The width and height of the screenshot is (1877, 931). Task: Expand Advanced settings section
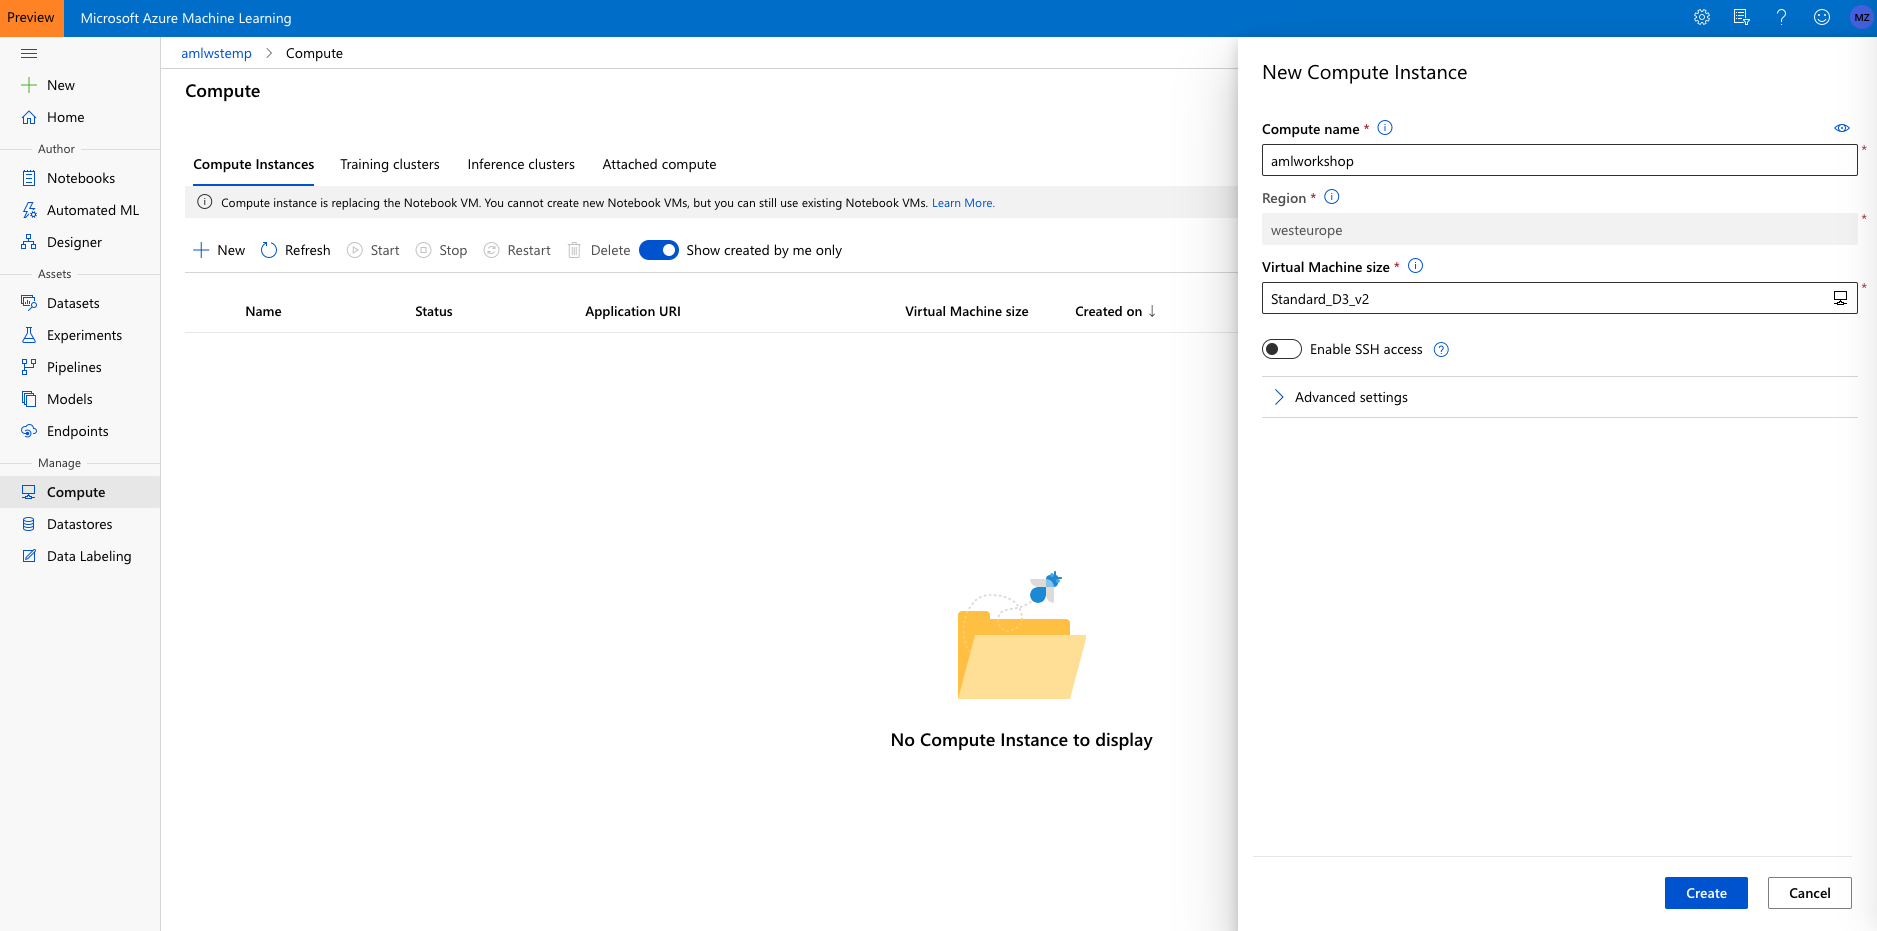[1559, 397]
